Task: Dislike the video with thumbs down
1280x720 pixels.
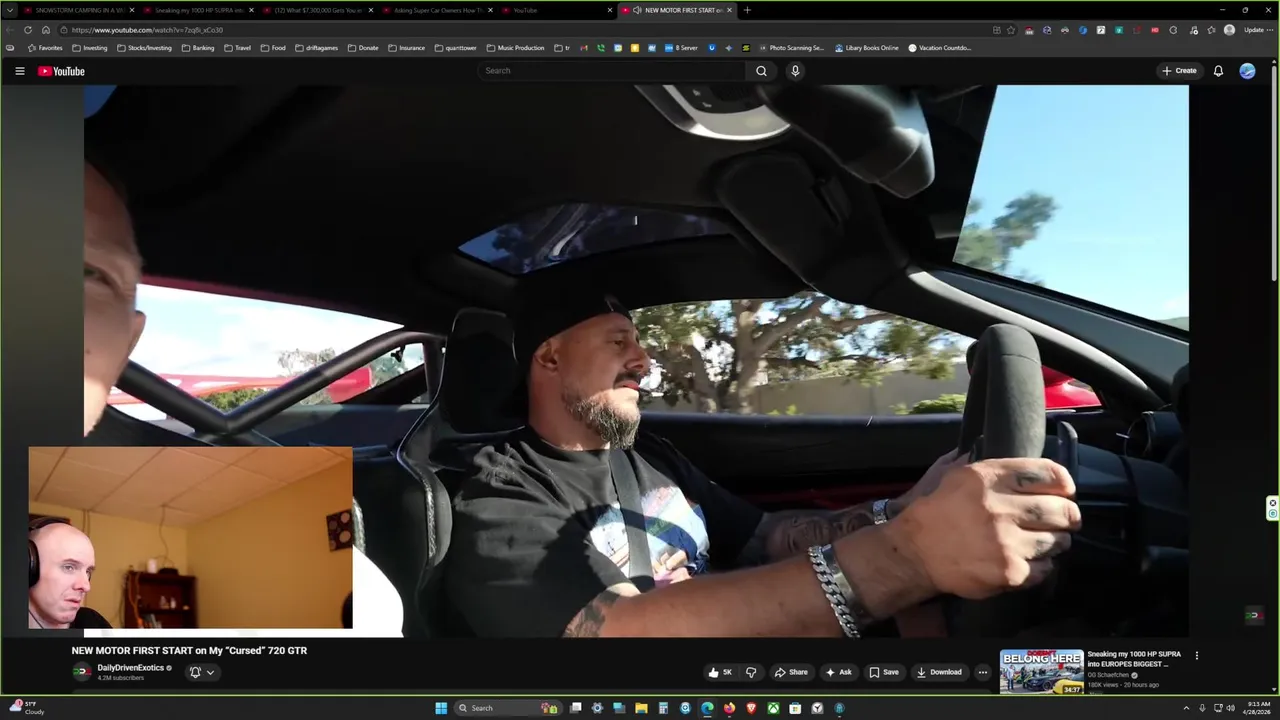Action: [x=751, y=672]
